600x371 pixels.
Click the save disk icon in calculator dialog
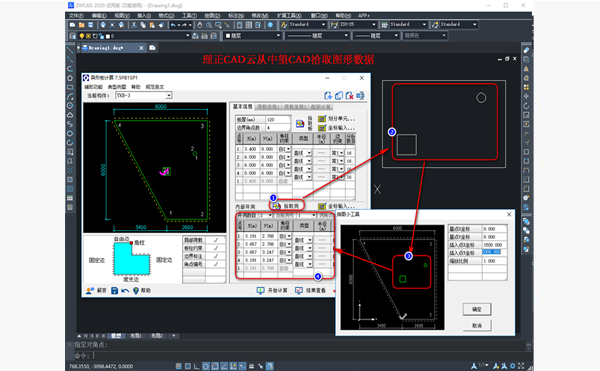tap(114, 291)
